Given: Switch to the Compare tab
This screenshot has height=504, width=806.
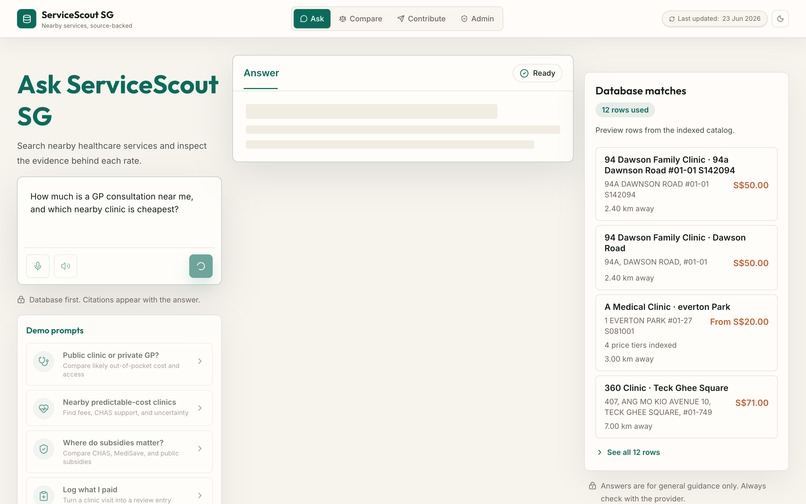Looking at the screenshot, I should coord(361,19).
